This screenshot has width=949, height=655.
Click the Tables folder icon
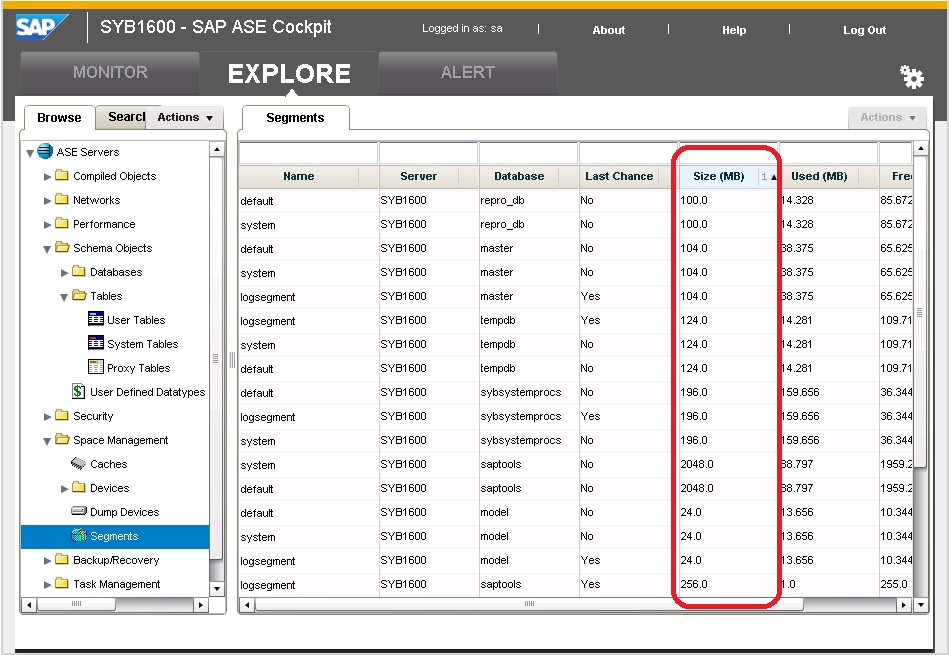point(79,295)
